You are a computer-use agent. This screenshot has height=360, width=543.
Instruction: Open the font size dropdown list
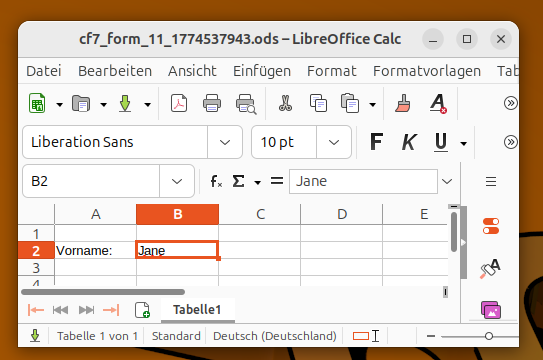click(334, 142)
